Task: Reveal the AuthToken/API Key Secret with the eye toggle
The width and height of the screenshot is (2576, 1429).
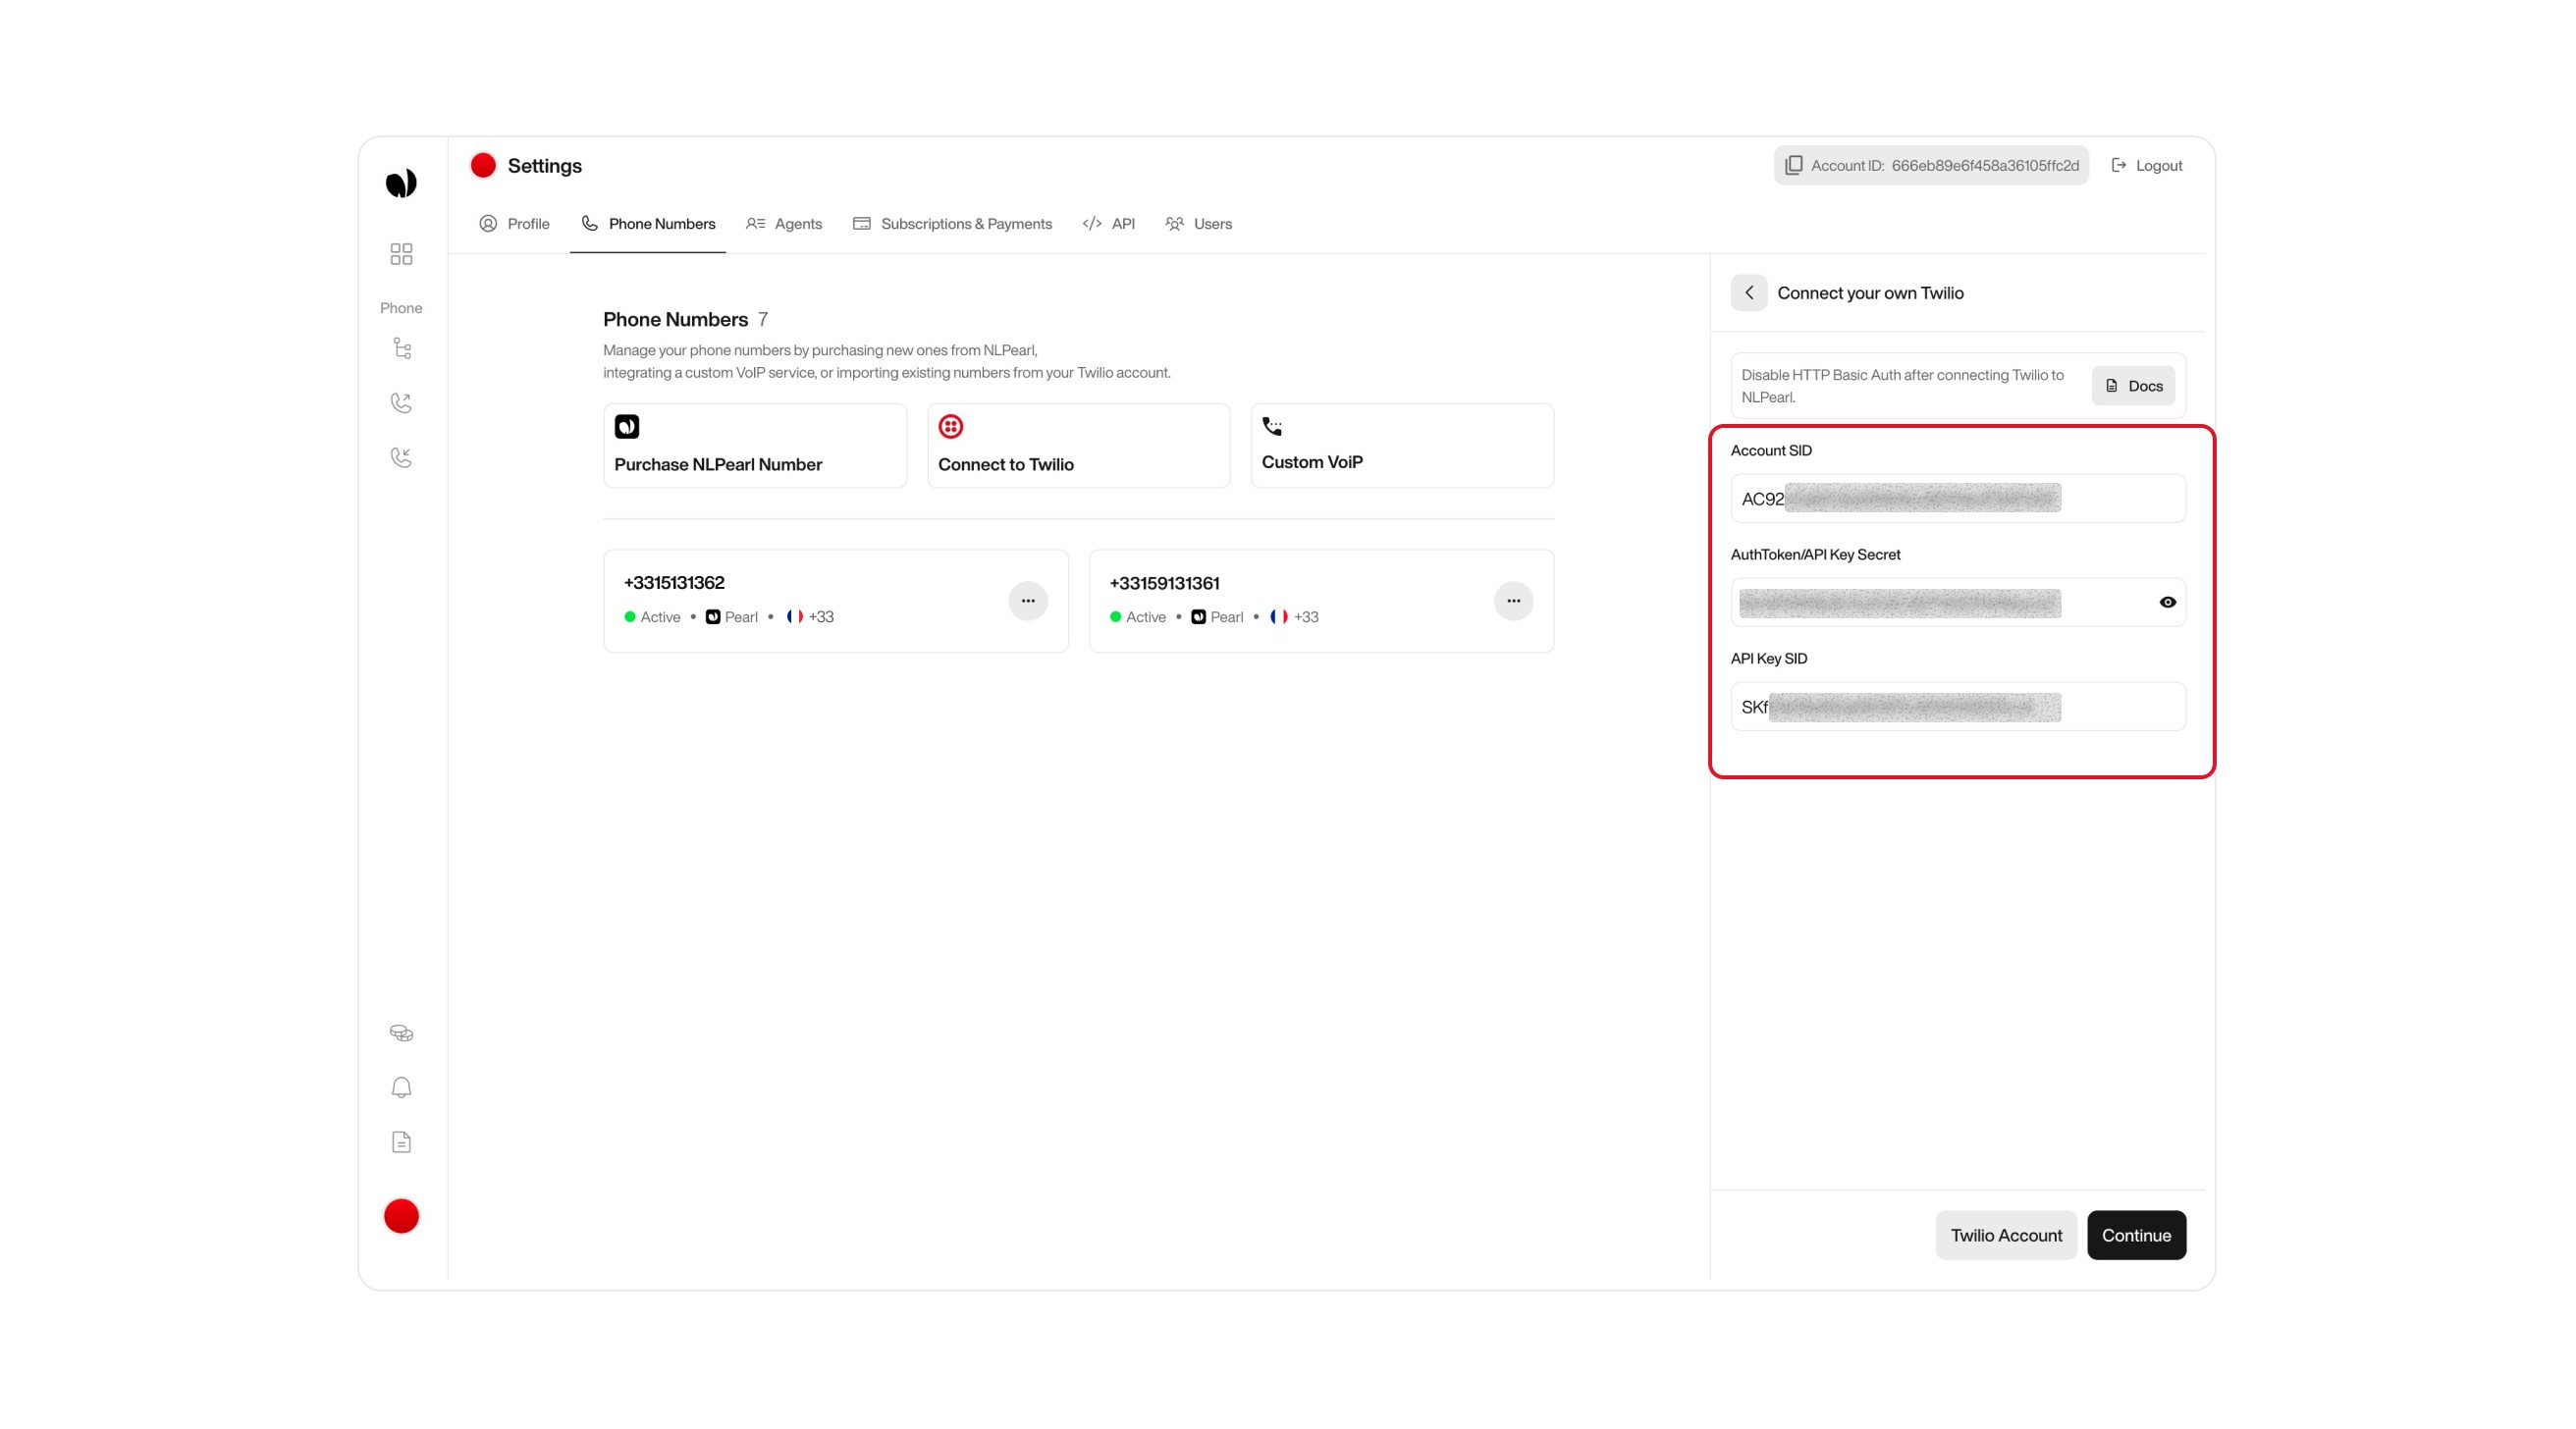Action: coord(2167,601)
